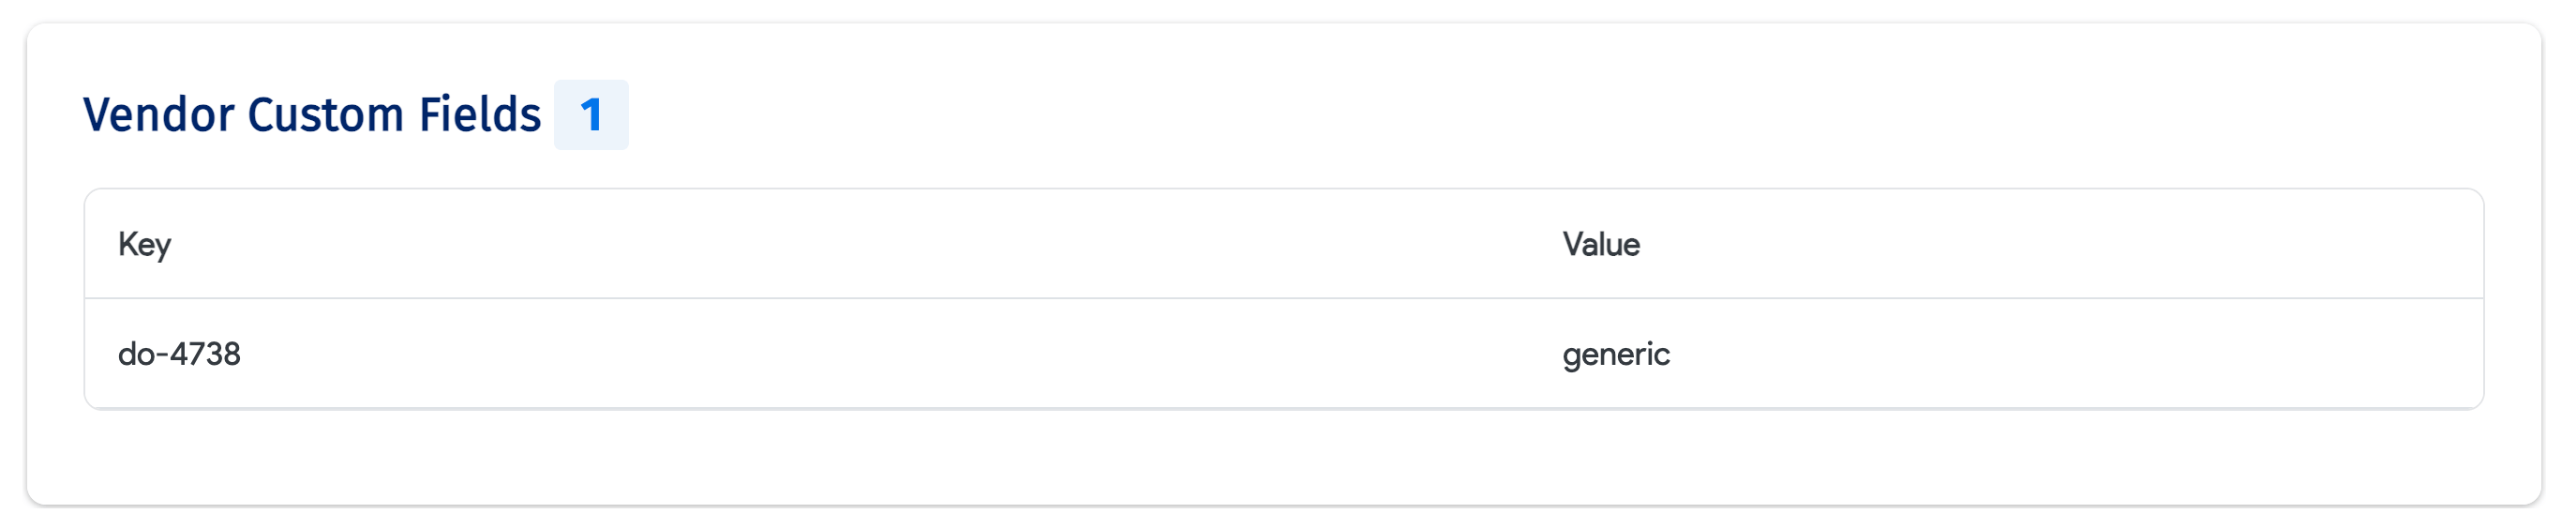Click the Key label above do-4738
Viewport: 2576px width, 529px height.
tap(144, 245)
